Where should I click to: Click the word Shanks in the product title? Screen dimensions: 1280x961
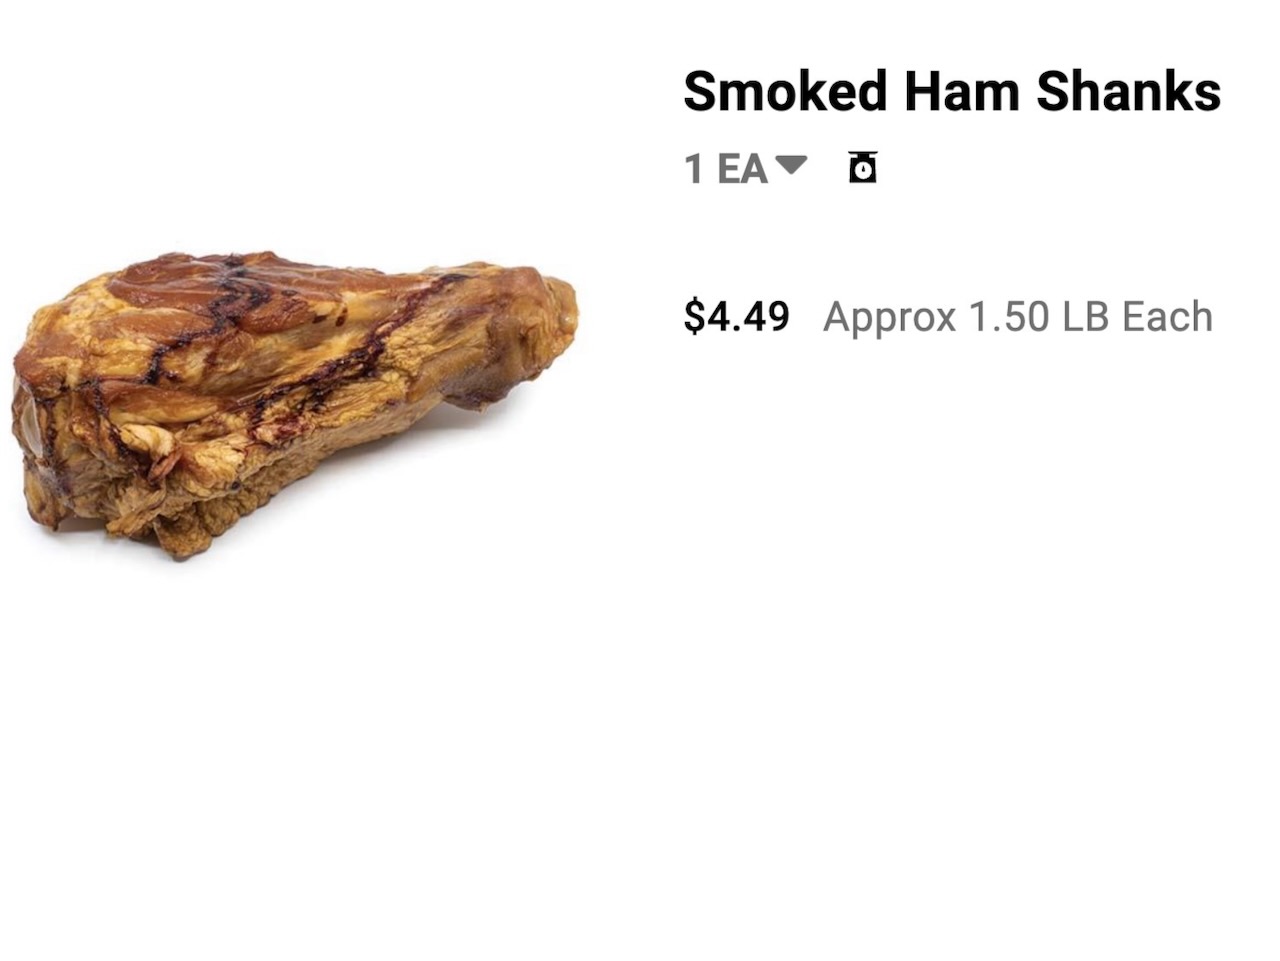pyautogui.click(x=1128, y=91)
